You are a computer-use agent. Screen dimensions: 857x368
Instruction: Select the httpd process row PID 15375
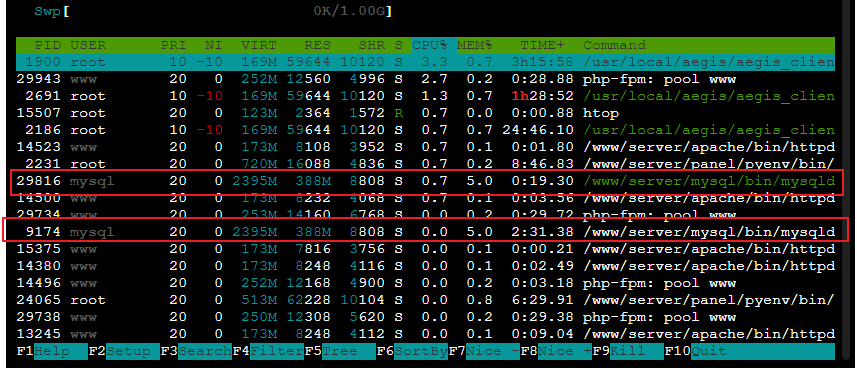tap(425, 249)
